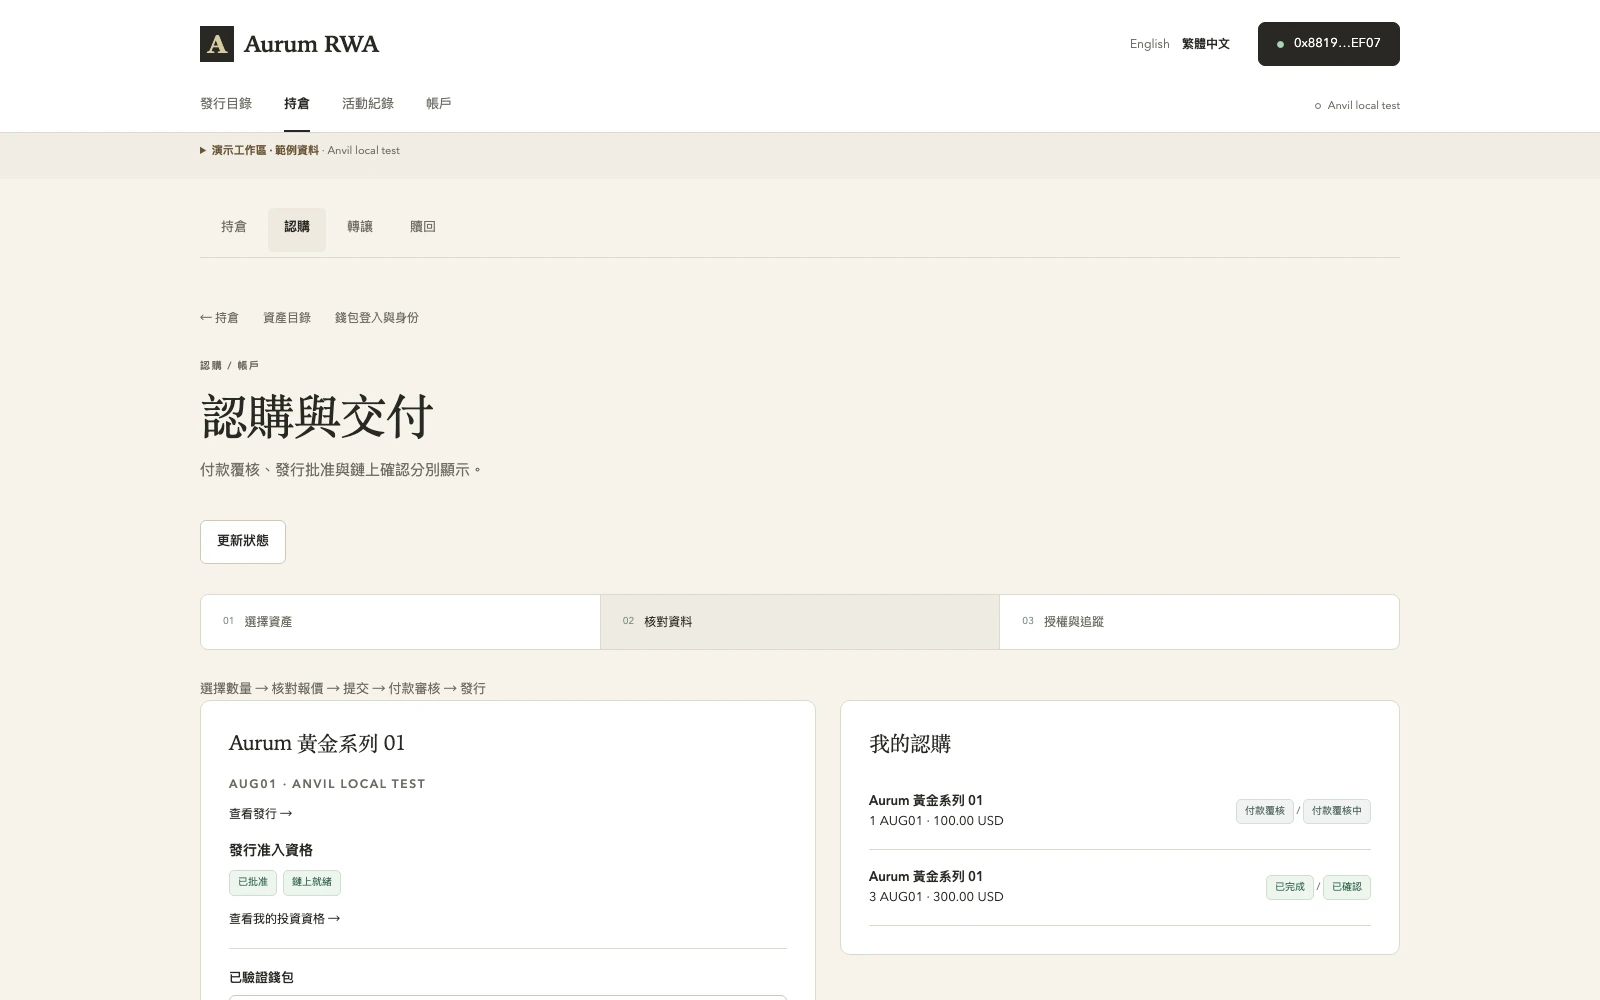Screen dimensions: 1600x1000
Task: Click the 鏈上就緒 status badge
Action: [312, 883]
